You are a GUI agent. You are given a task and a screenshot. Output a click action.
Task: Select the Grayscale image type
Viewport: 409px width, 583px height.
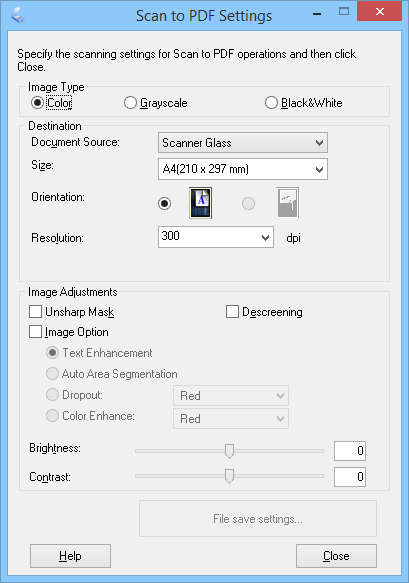tap(155, 103)
